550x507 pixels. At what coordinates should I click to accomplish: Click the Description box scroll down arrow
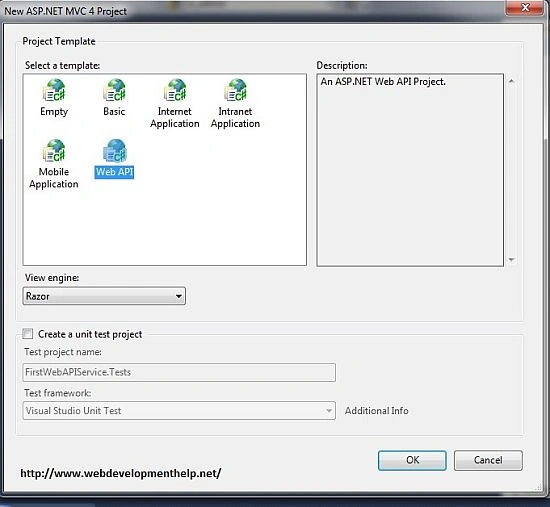[x=511, y=260]
